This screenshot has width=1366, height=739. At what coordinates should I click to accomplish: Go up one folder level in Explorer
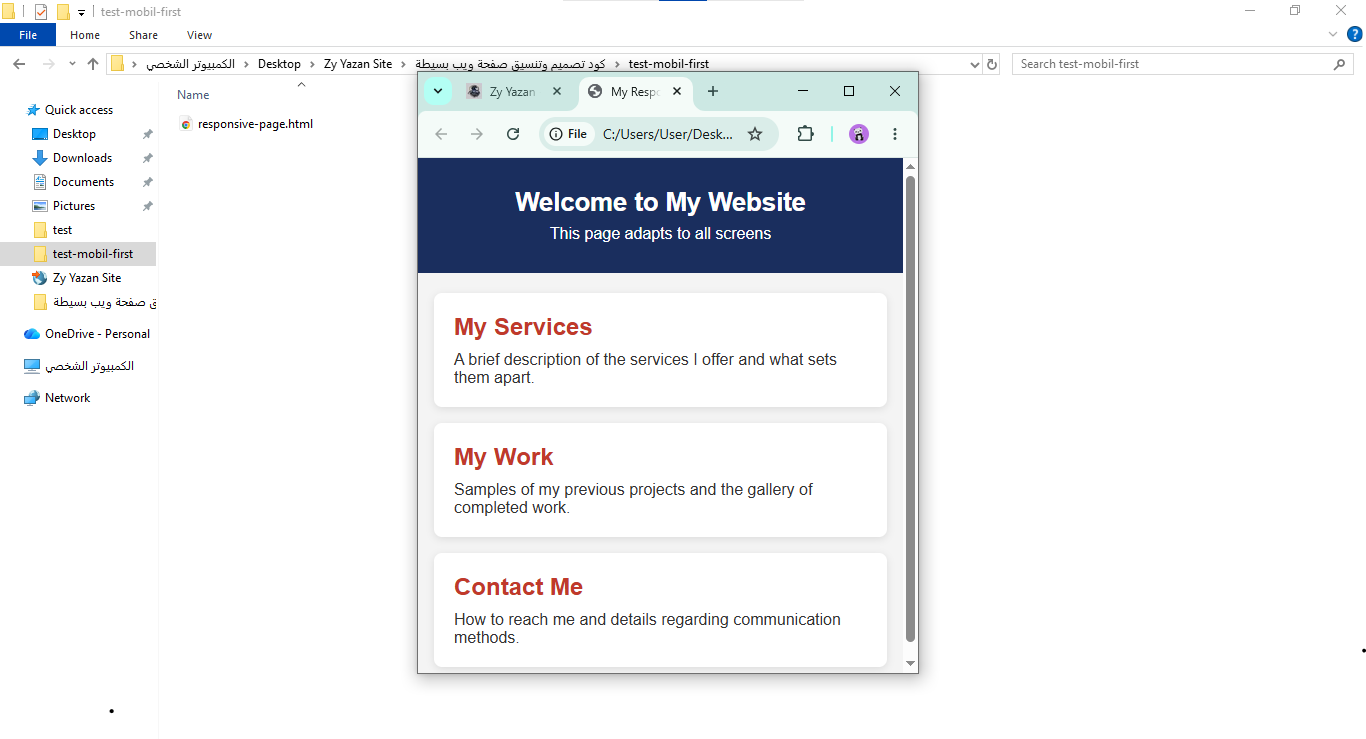93,64
